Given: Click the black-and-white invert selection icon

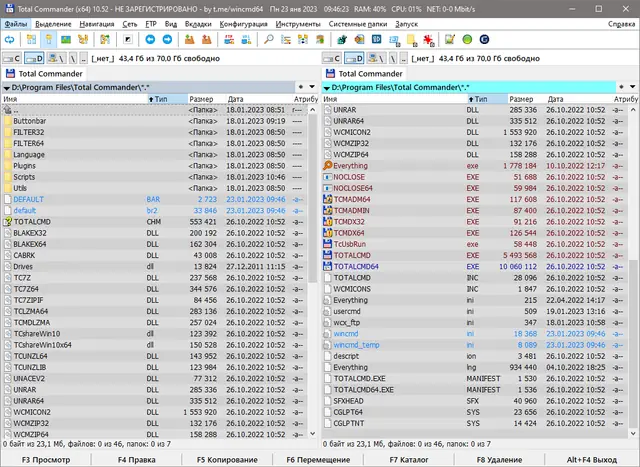Looking at the screenshot, I should (128, 40).
